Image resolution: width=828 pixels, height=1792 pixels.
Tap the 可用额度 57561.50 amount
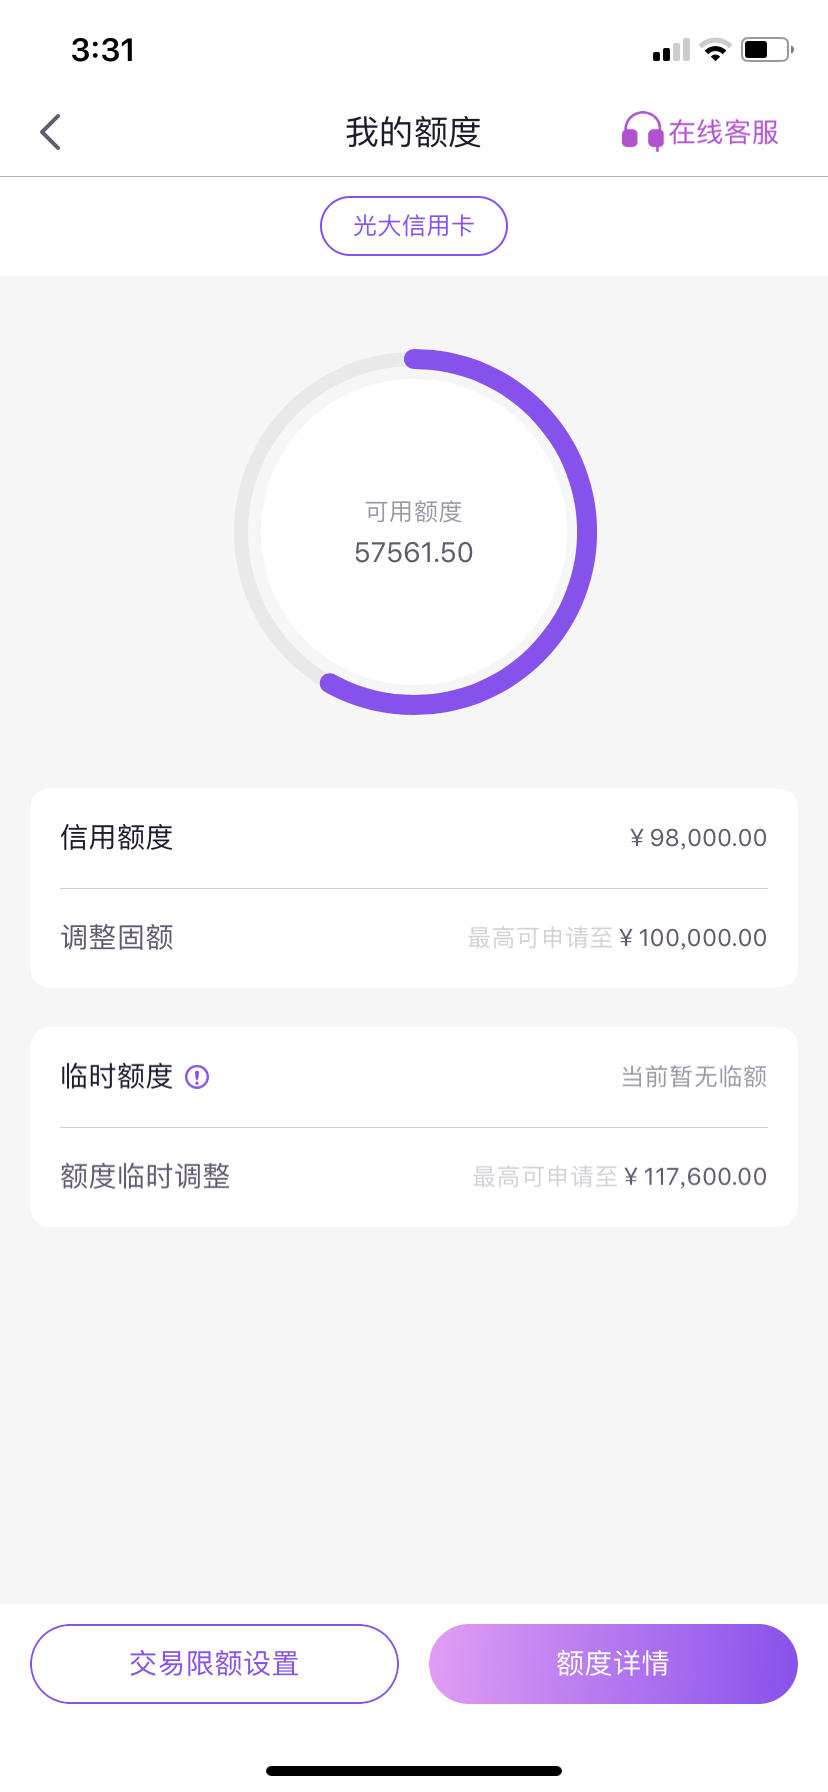[x=414, y=552]
